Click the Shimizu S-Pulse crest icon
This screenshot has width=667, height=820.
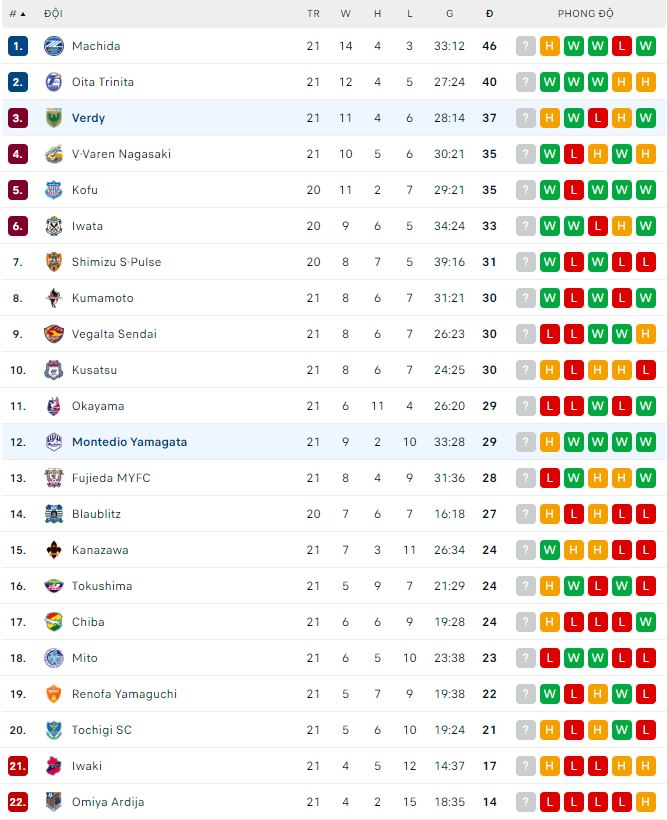[54, 262]
